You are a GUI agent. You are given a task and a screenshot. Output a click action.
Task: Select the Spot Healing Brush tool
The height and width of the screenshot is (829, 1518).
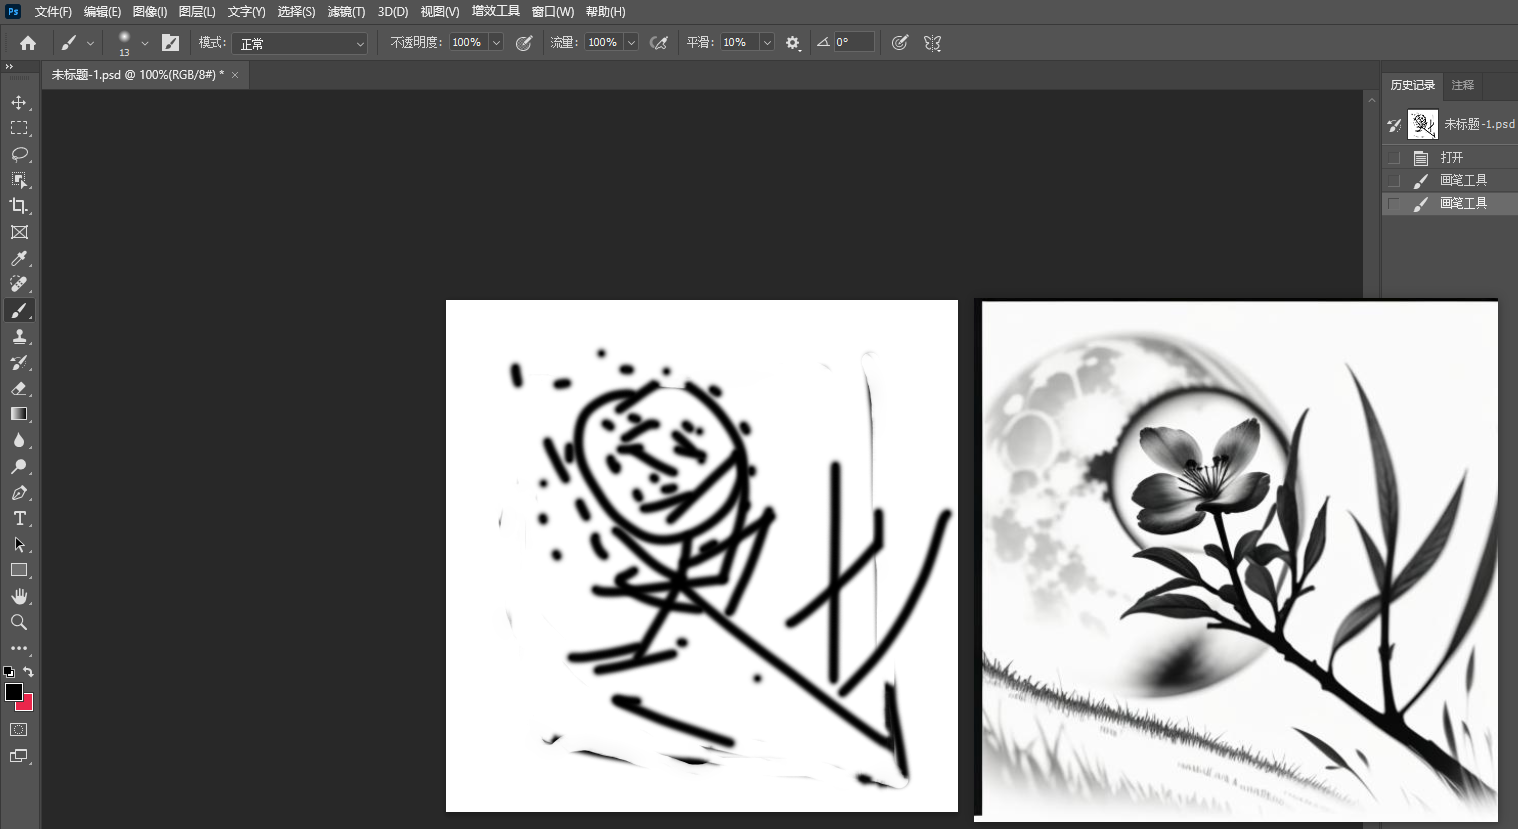click(19, 284)
